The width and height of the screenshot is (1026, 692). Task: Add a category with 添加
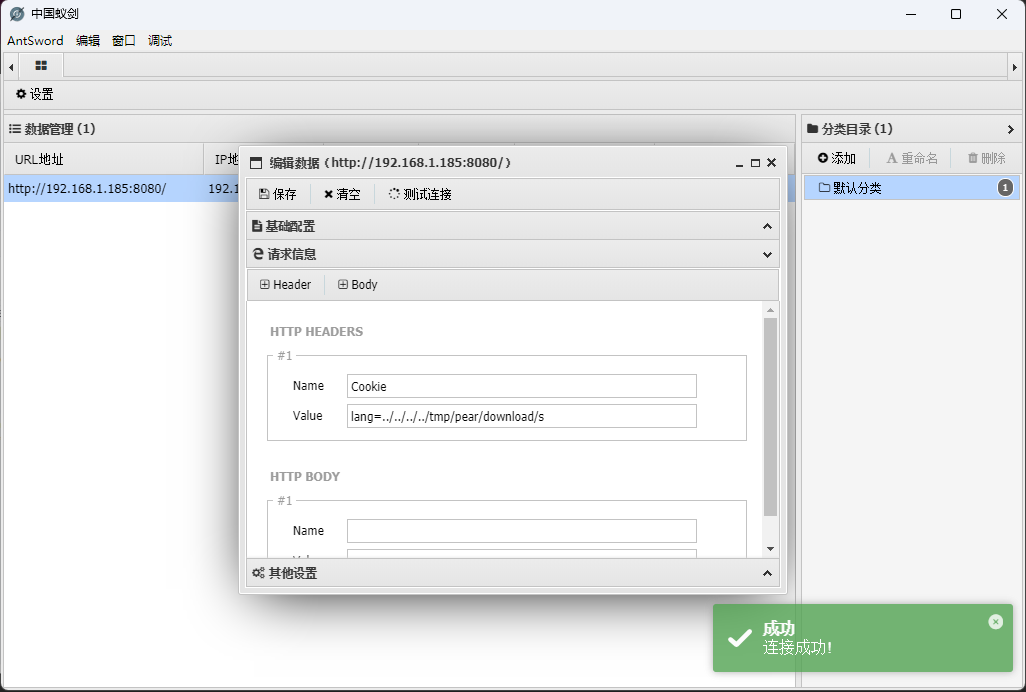click(x=837, y=158)
